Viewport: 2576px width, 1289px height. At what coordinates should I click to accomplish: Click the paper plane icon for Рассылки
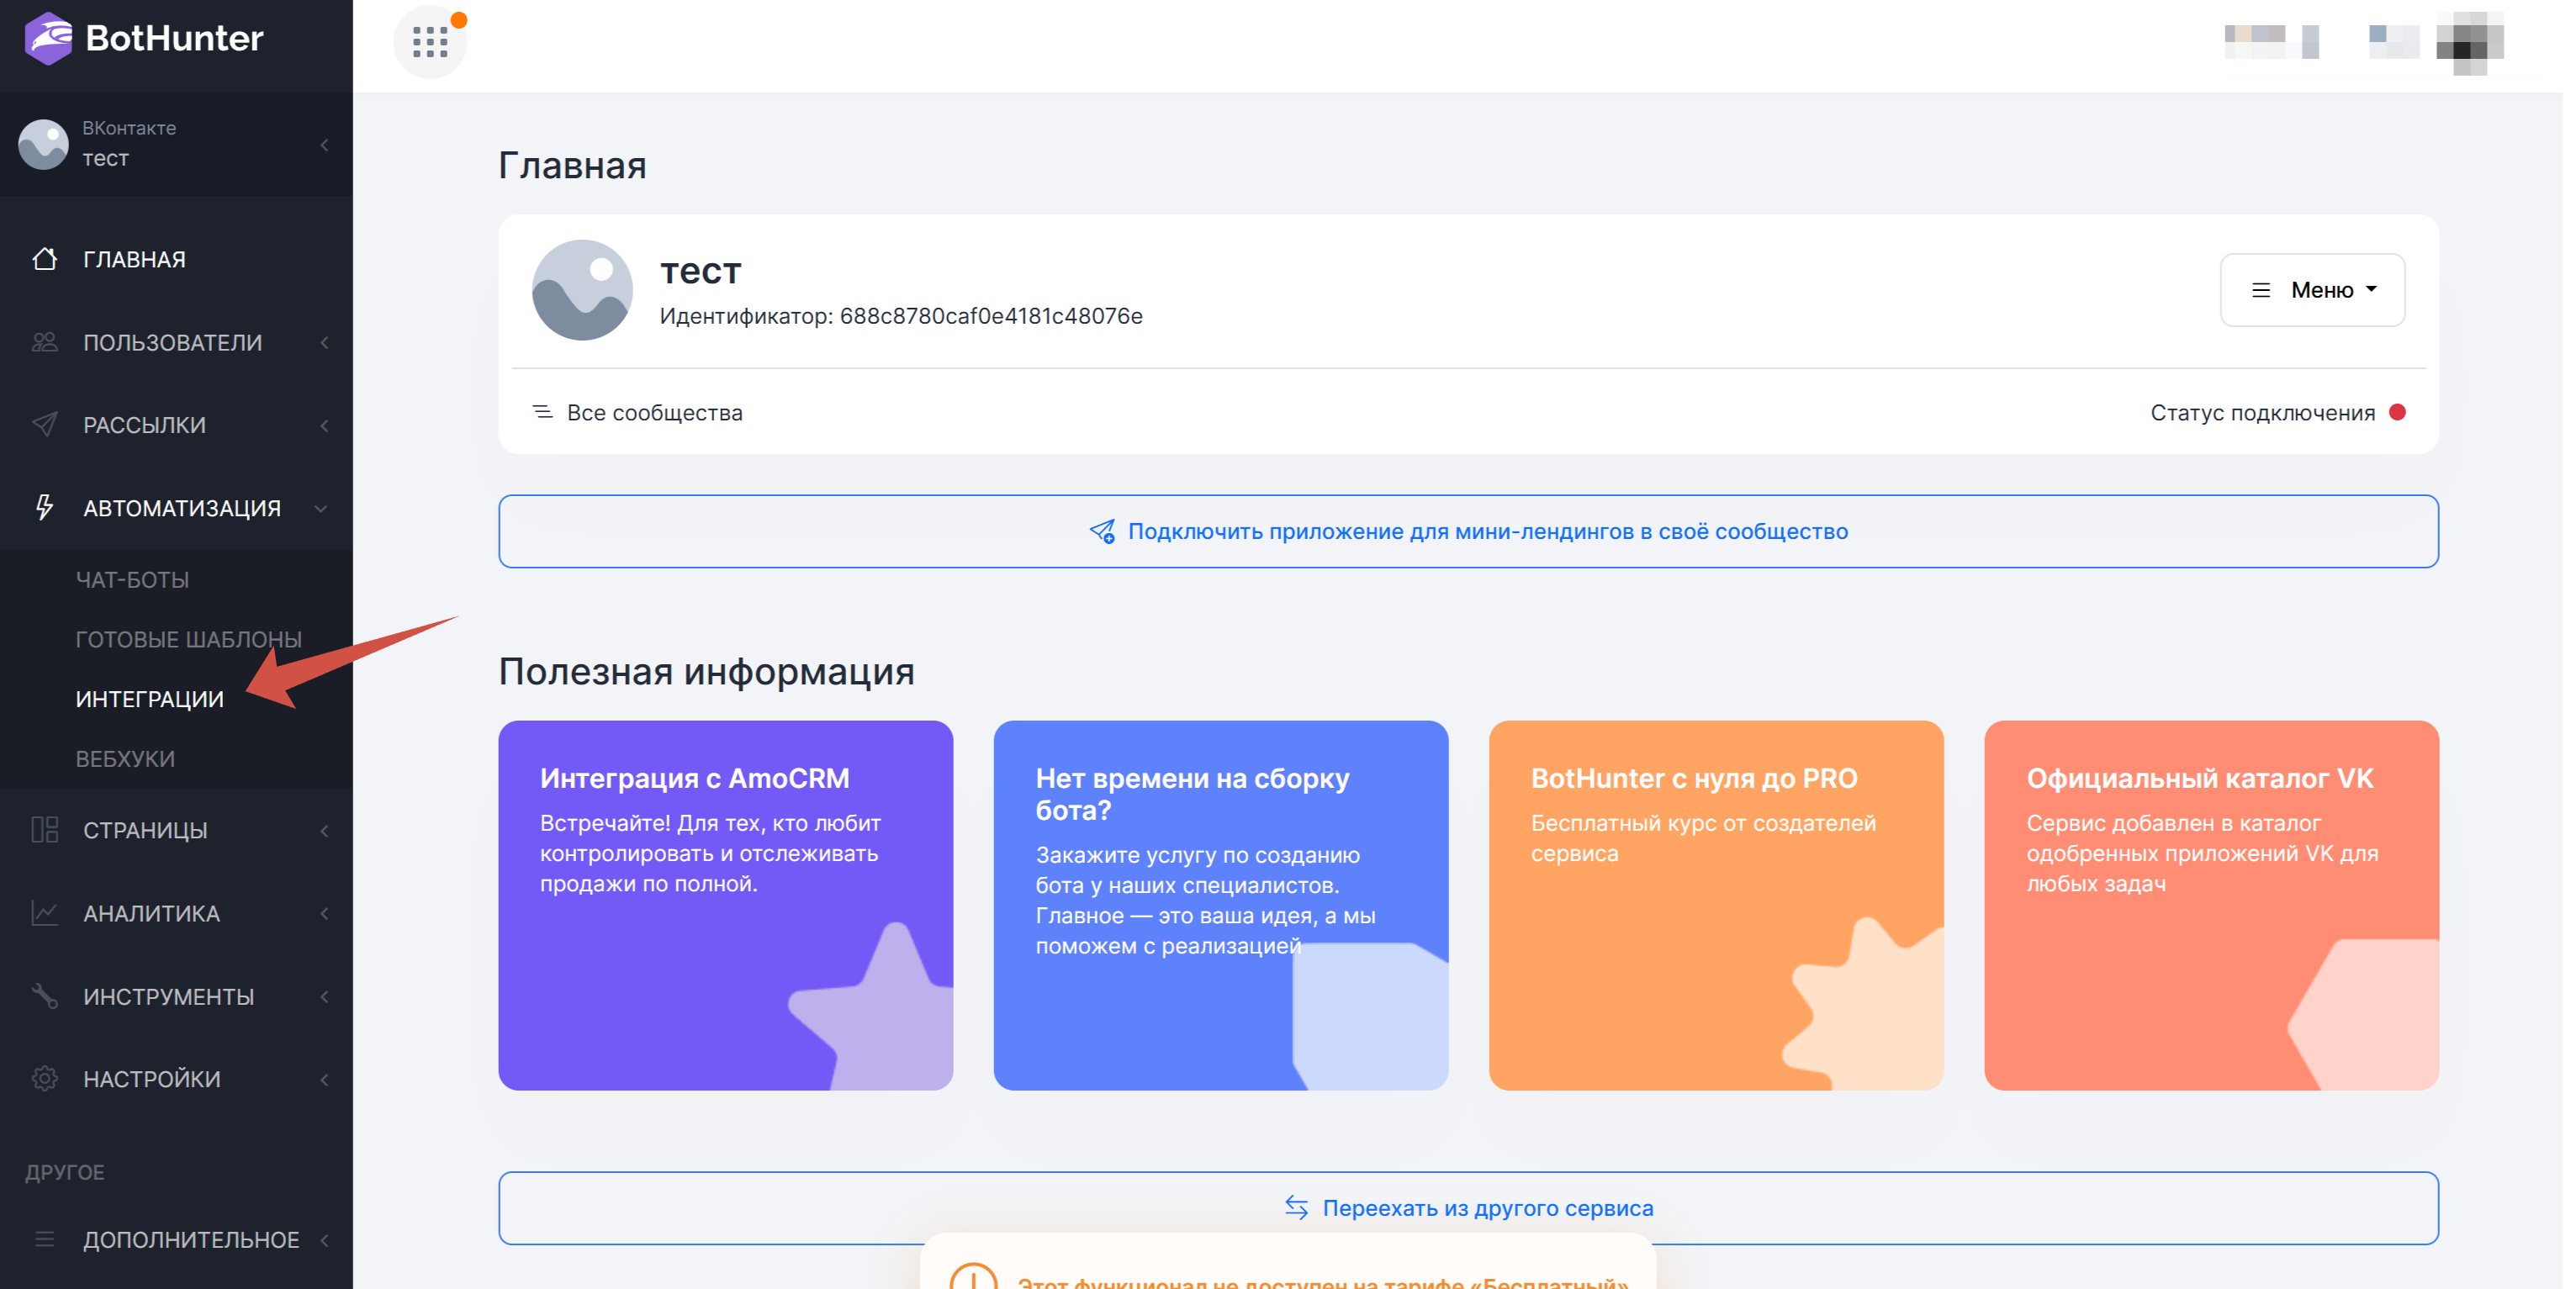[x=44, y=425]
